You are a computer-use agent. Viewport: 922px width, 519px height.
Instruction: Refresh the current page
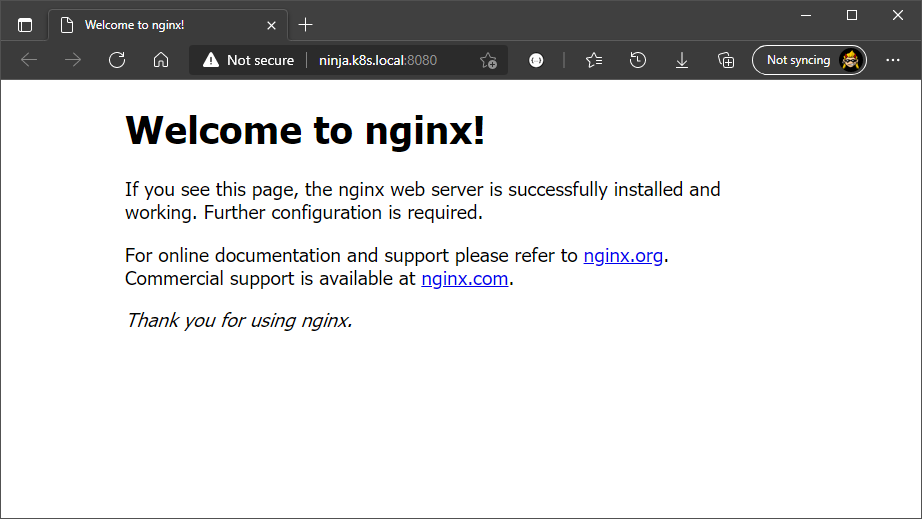click(117, 60)
